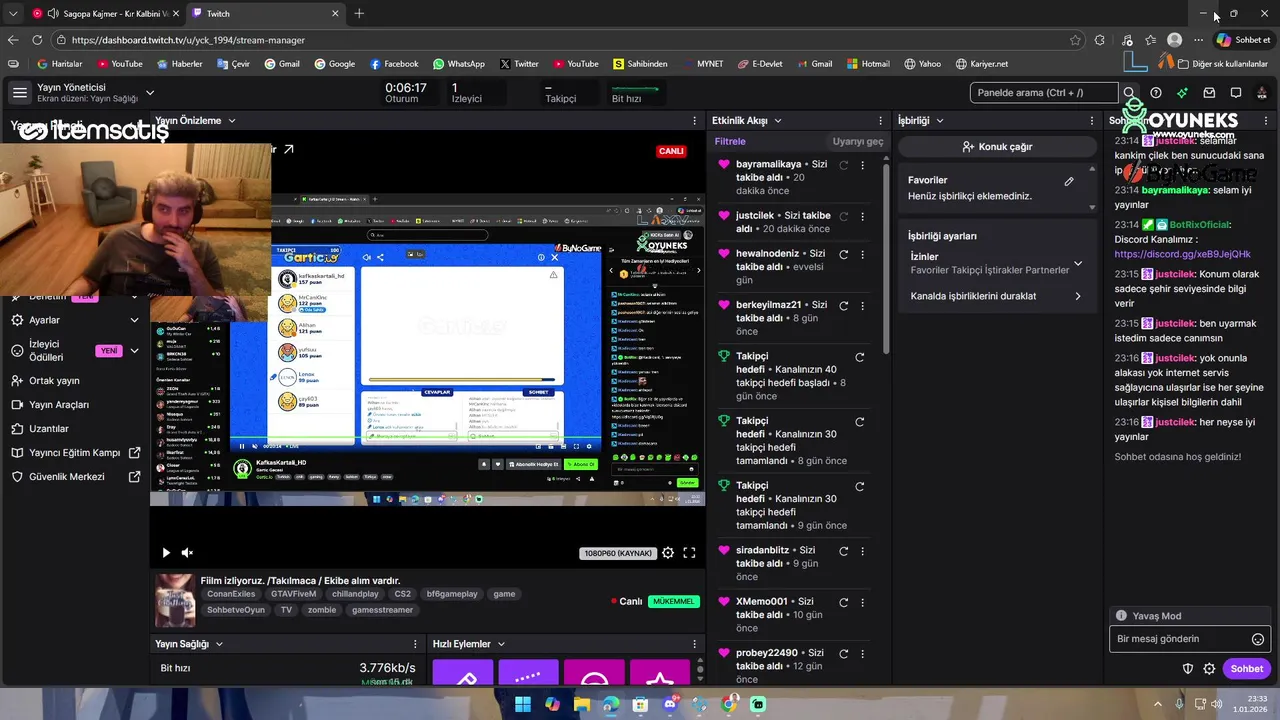Open Yayın Araçları in the sidebar
The image size is (1280, 720).
point(59,405)
